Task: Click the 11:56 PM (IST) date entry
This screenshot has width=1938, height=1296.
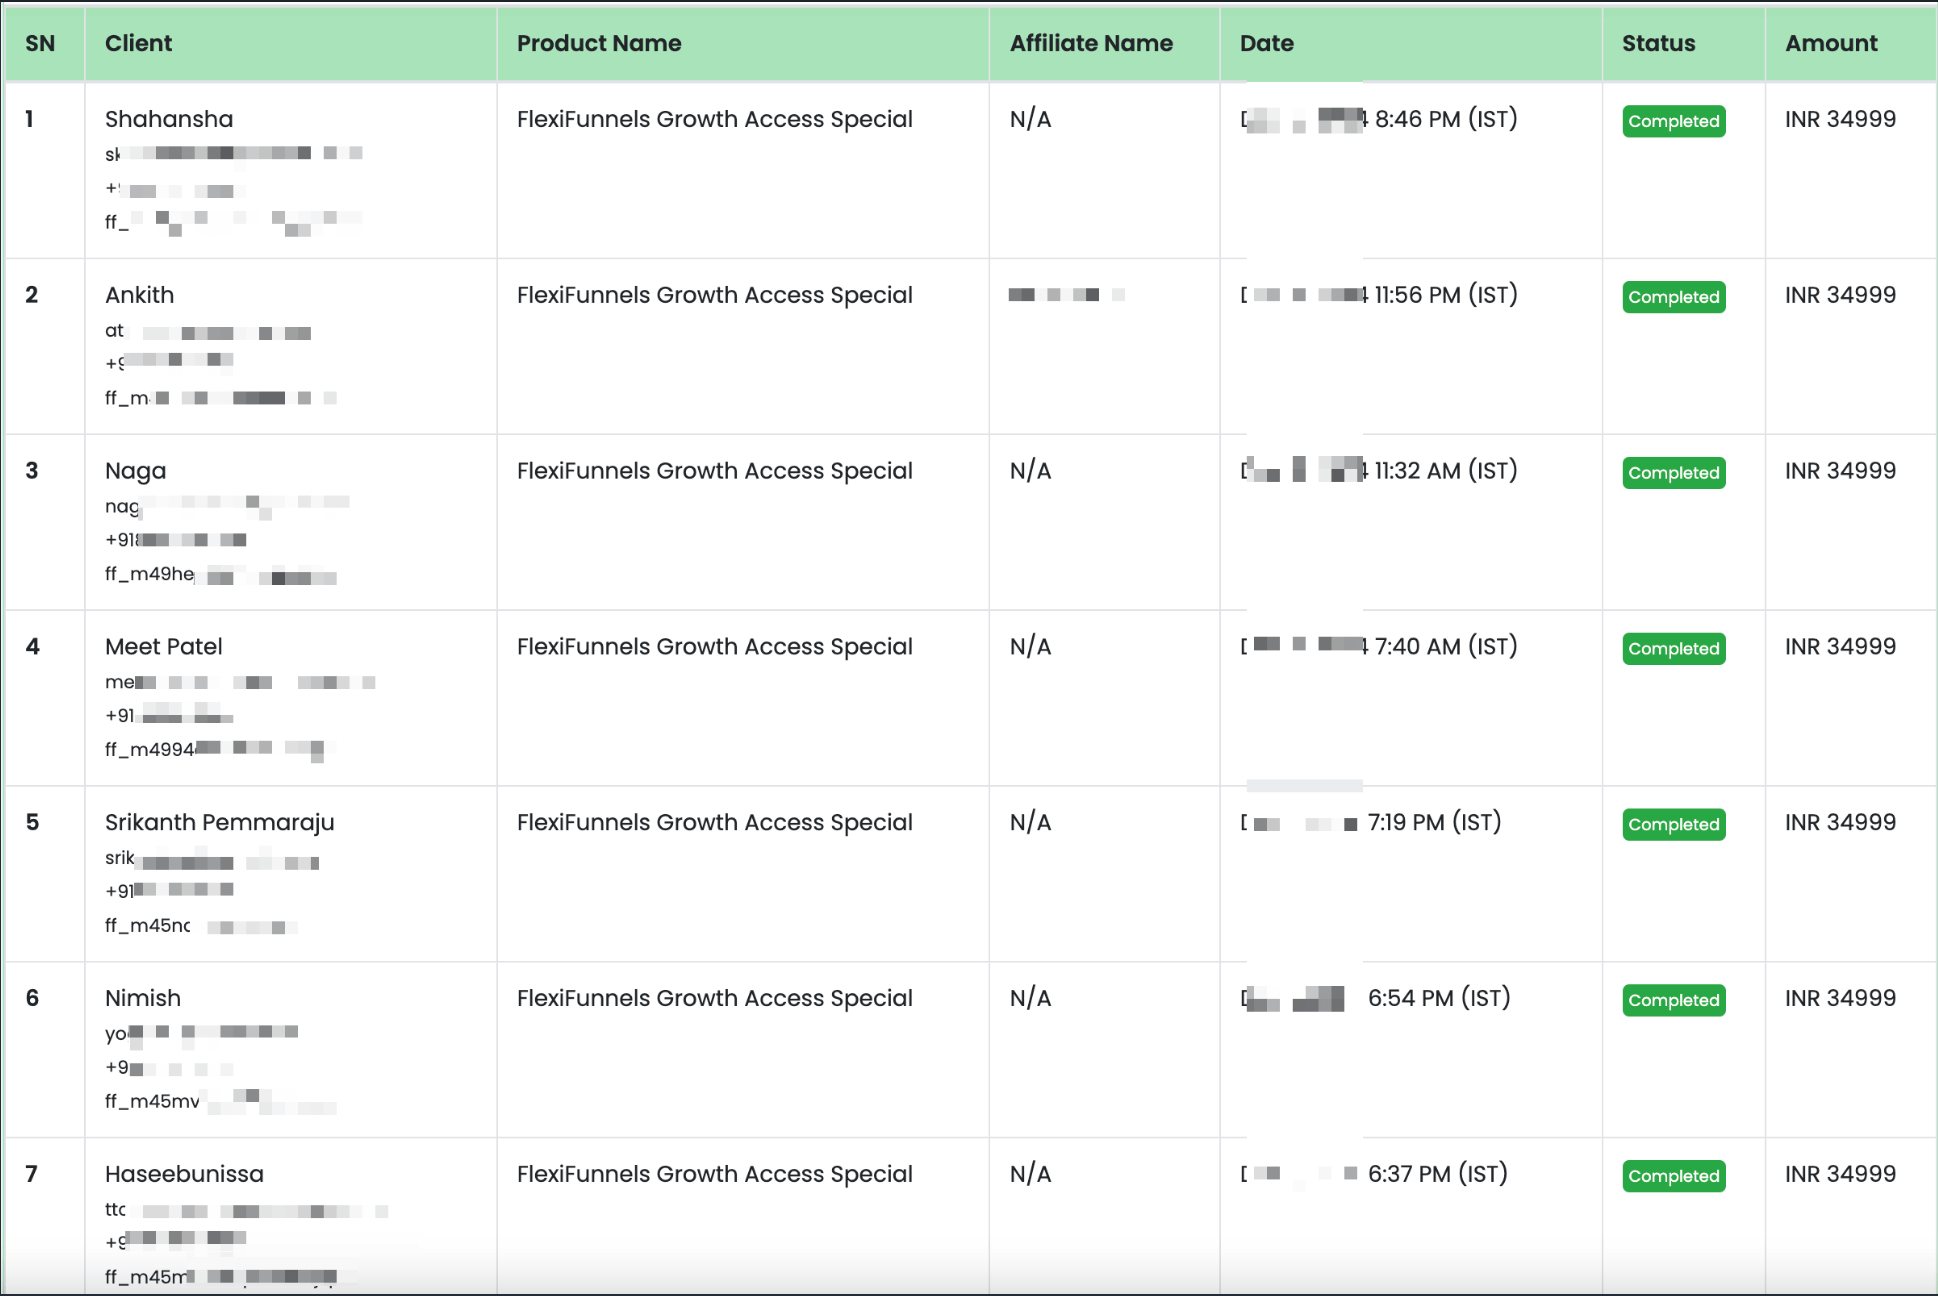Action: coord(1445,295)
